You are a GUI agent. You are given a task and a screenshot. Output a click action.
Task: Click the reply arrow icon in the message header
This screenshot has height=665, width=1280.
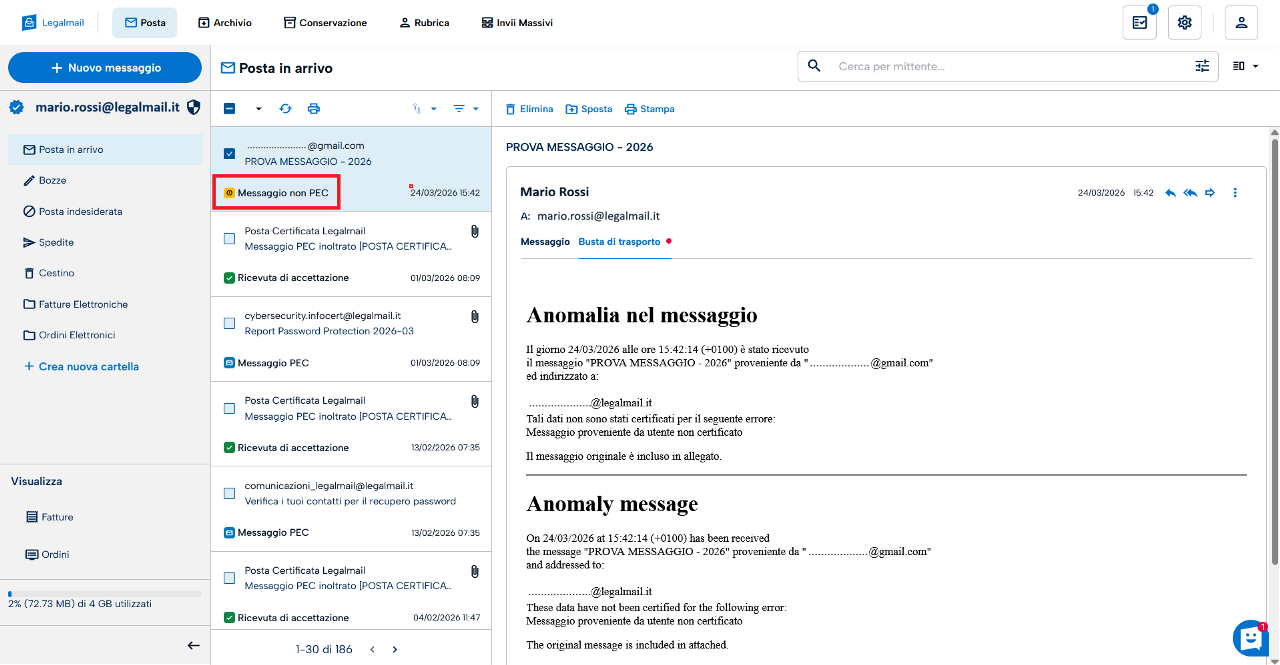(1171, 193)
